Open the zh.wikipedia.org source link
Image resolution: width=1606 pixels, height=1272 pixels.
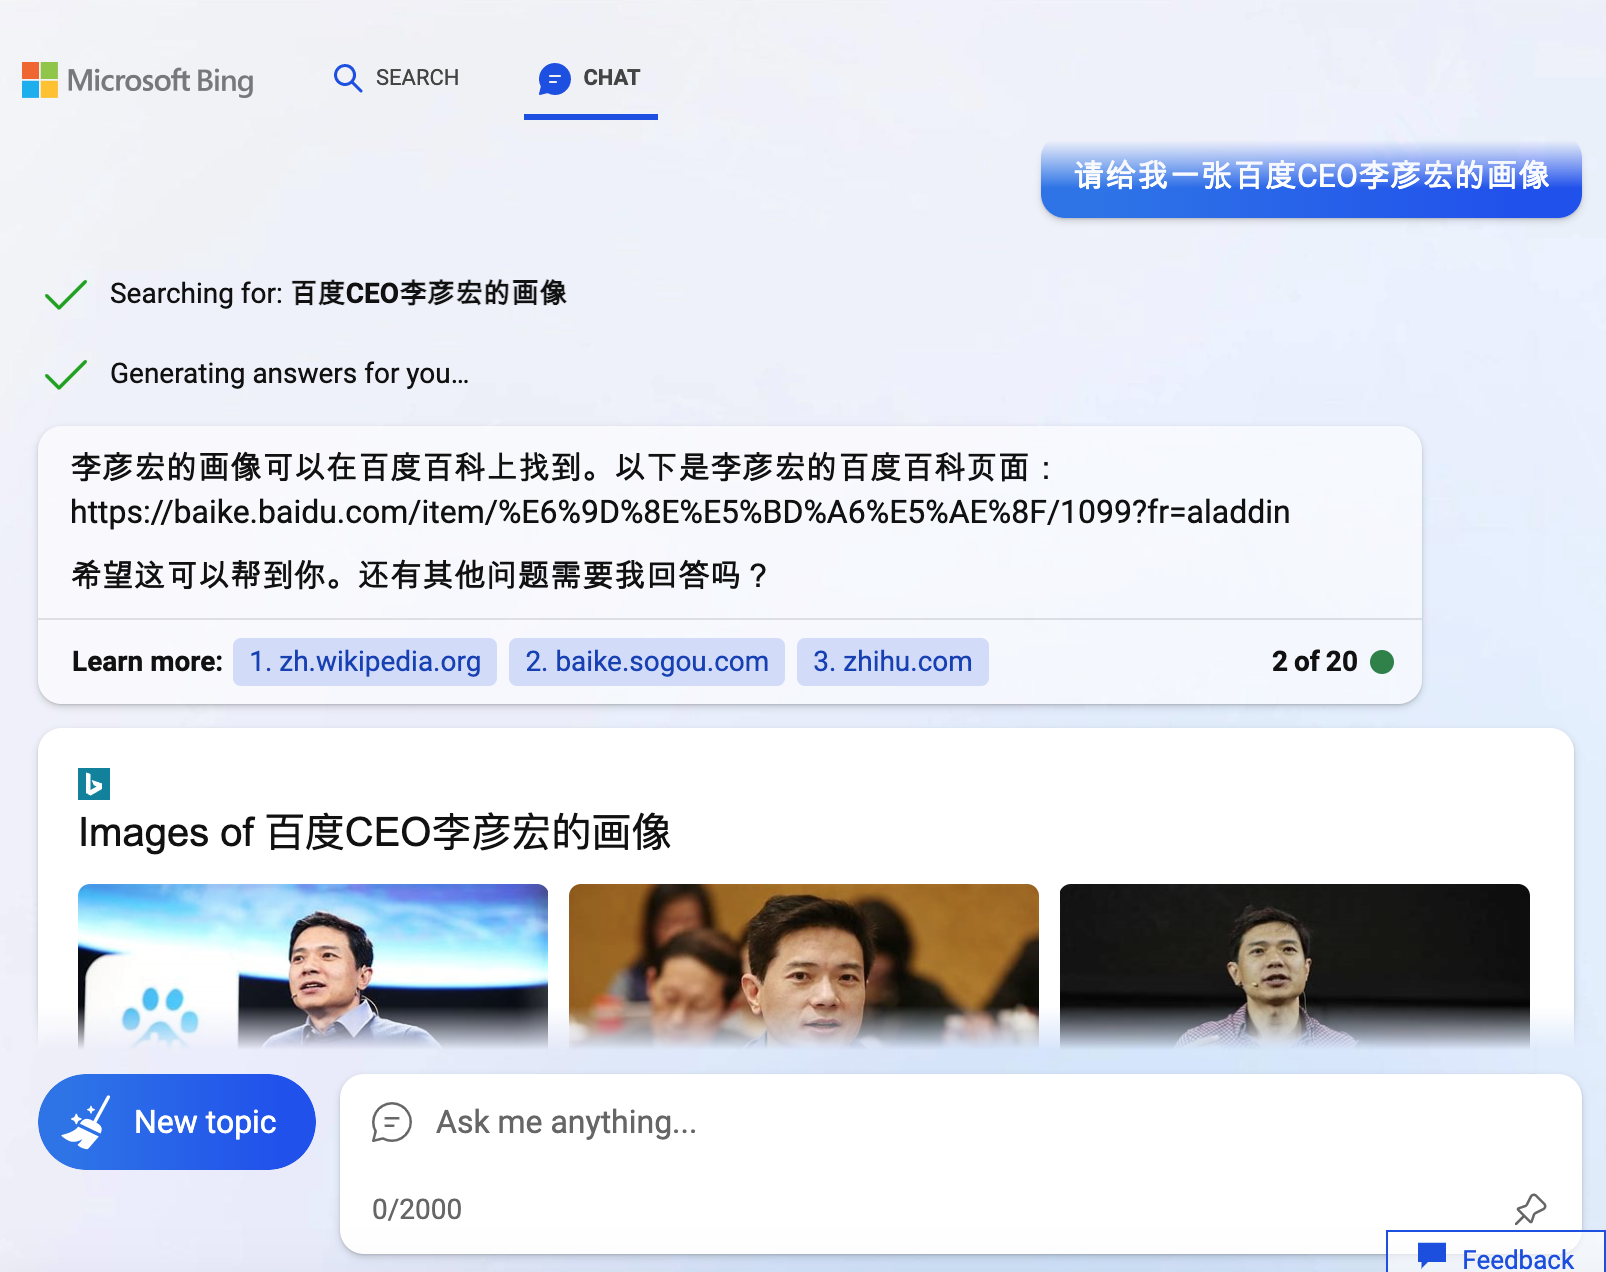[x=365, y=662]
